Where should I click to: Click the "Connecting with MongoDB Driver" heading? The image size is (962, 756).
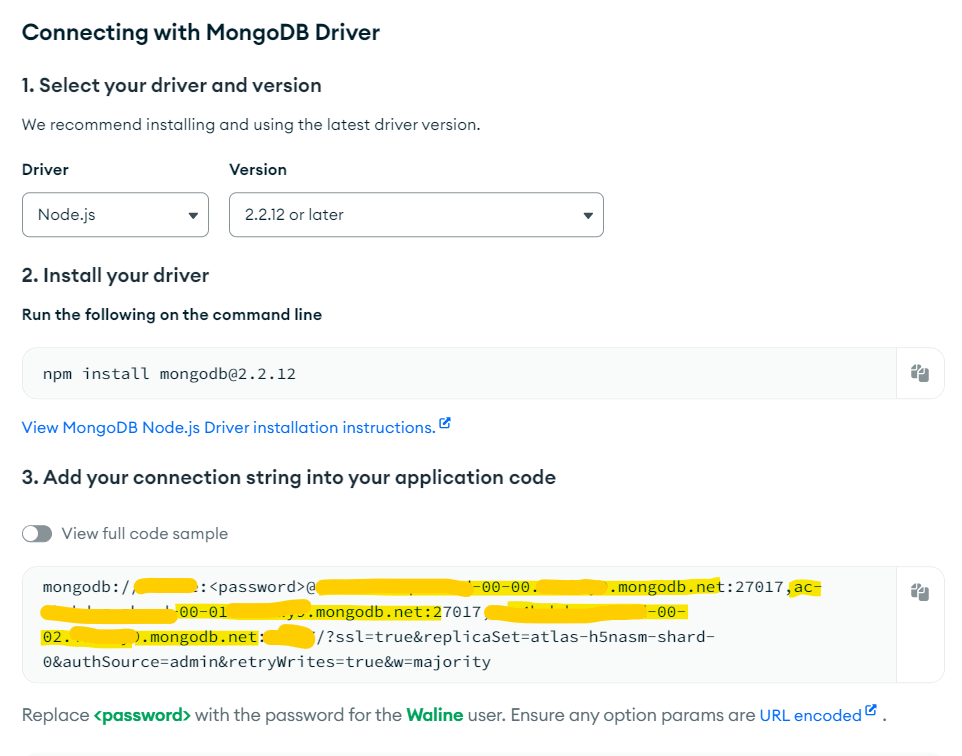201,32
